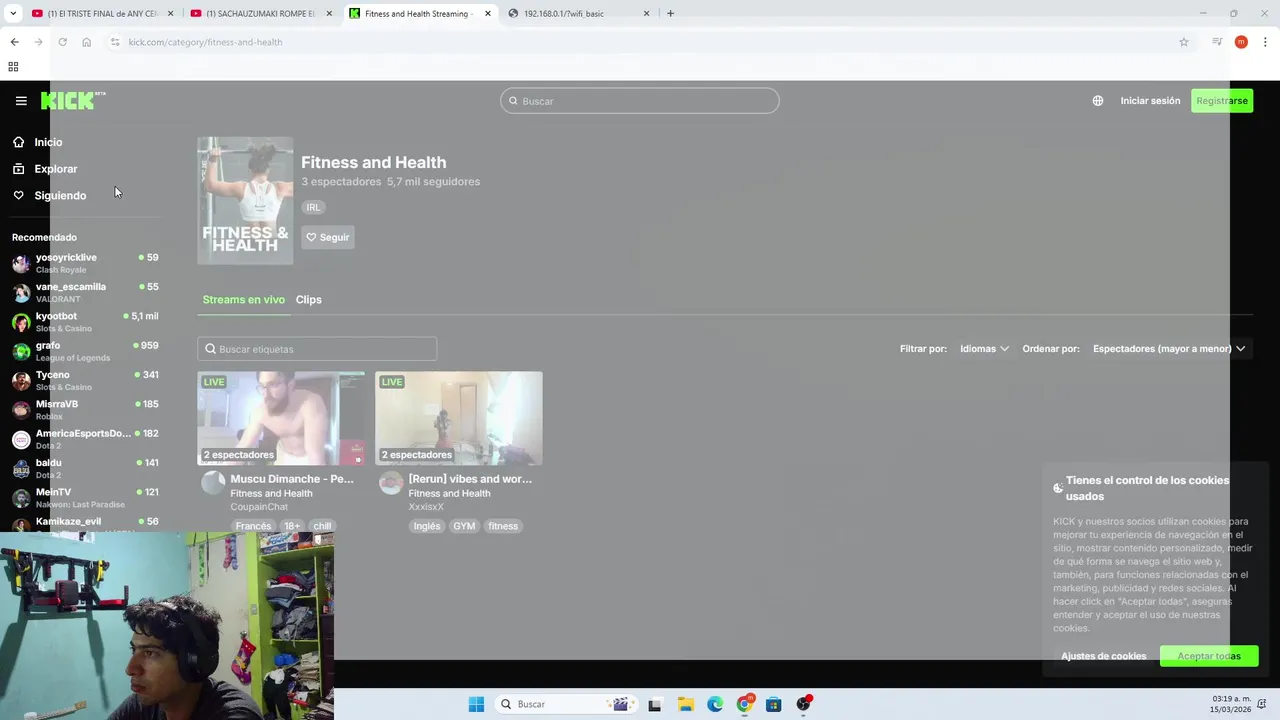Open File Explorer from the taskbar
The image size is (1280, 720).
coord(686,704)
